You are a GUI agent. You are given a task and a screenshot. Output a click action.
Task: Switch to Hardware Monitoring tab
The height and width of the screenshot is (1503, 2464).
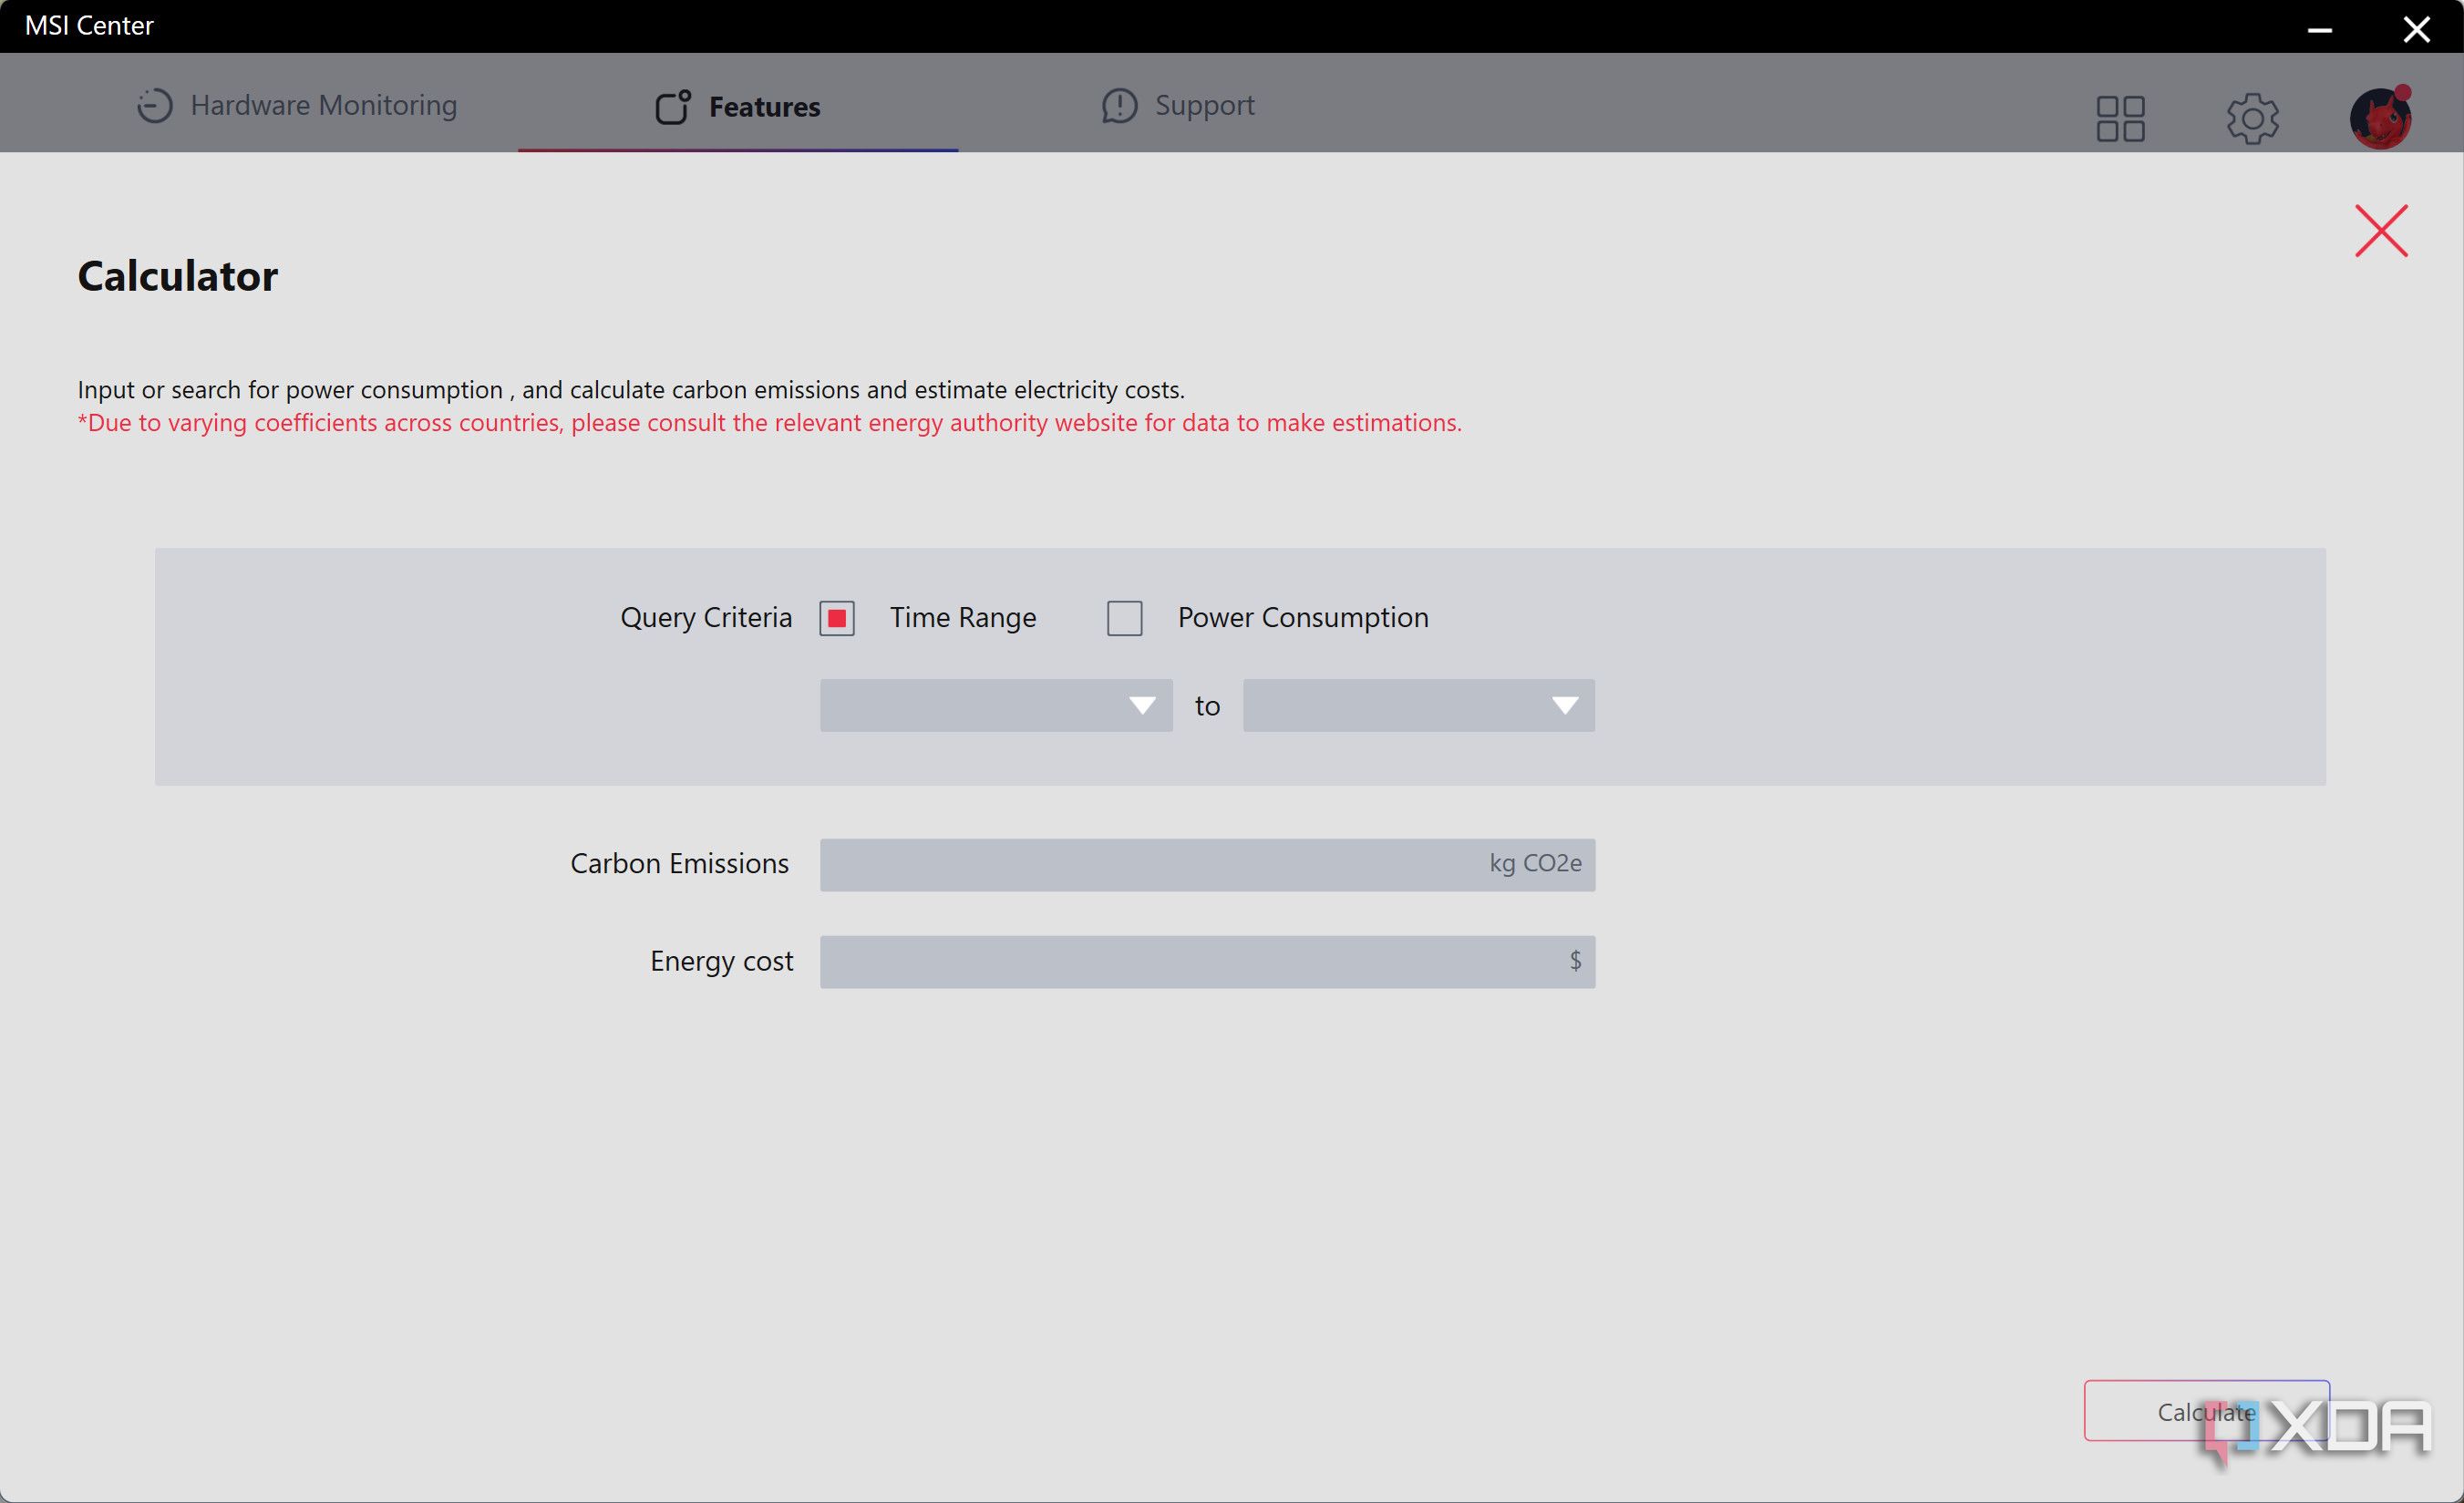[x=297, y=105]
